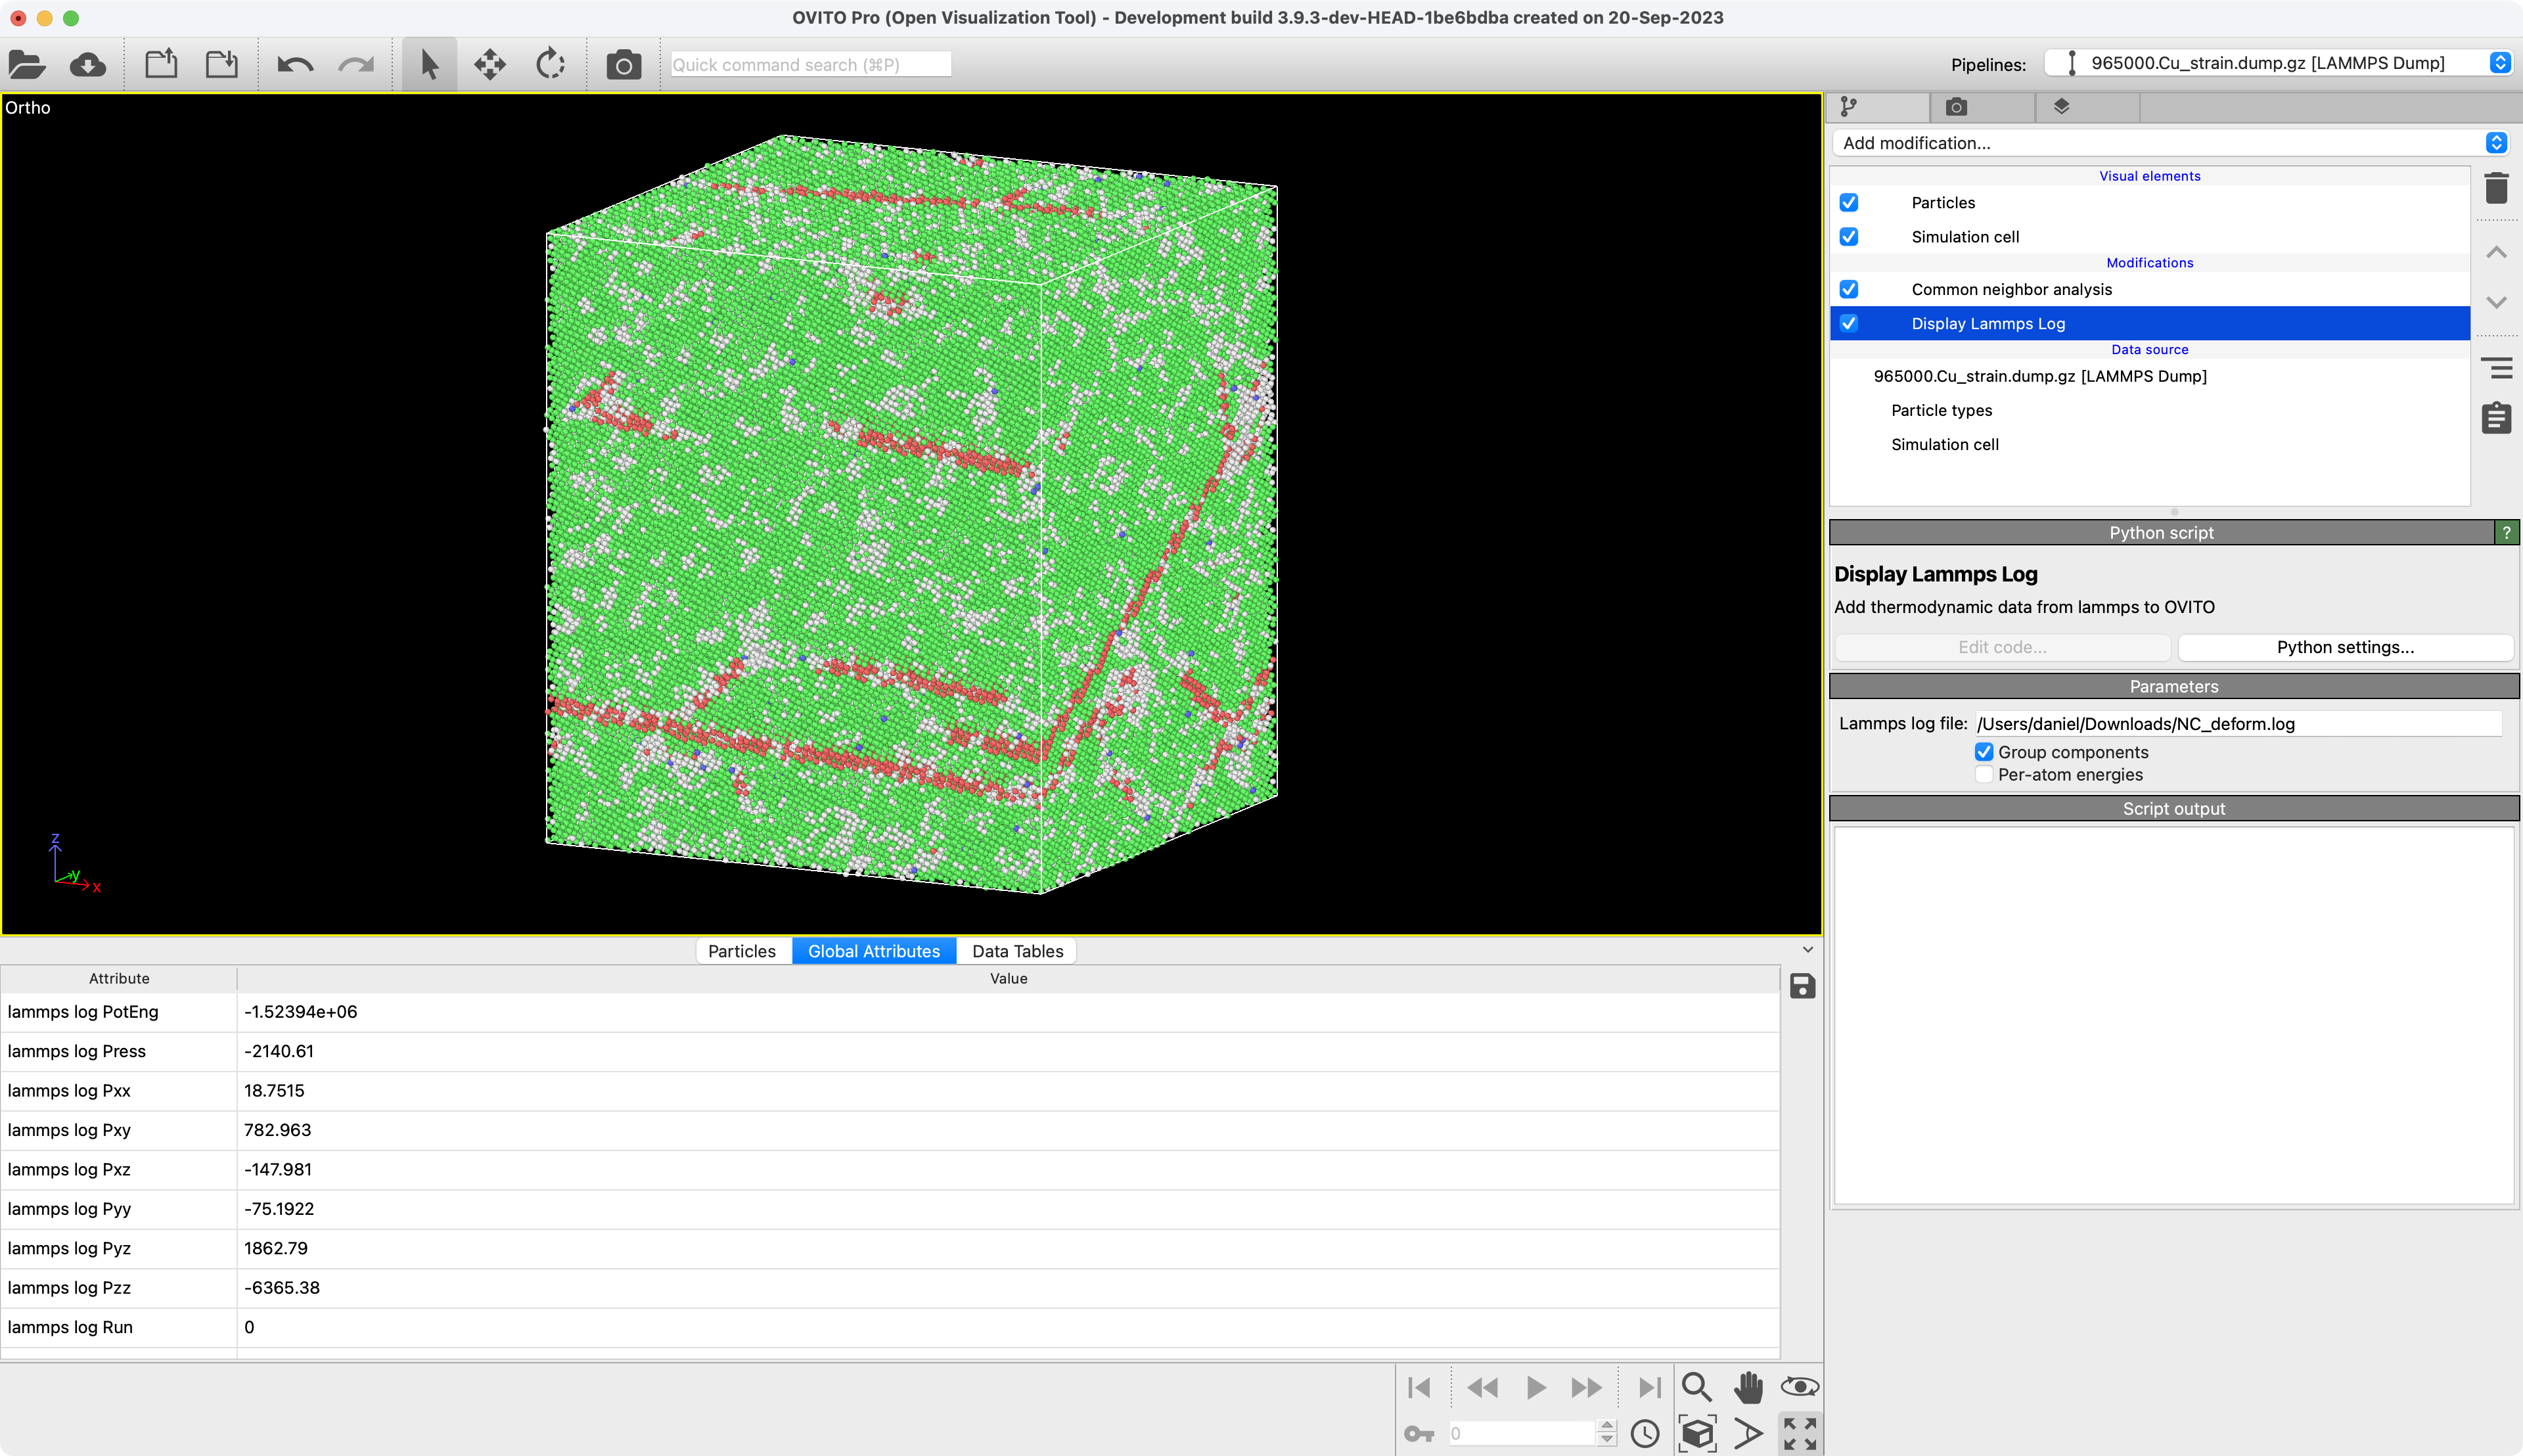
Task: Select the rotate viewport mode icon
Action: pos(551,65)
